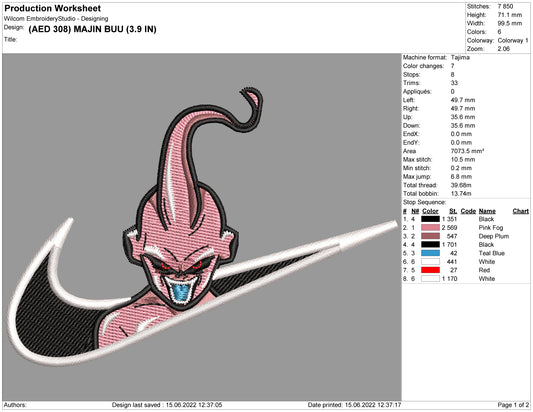Image resolution: width=533 pixels, height=412 pixels.
Task: Select the Red color swatch
Action: (430, 270)
